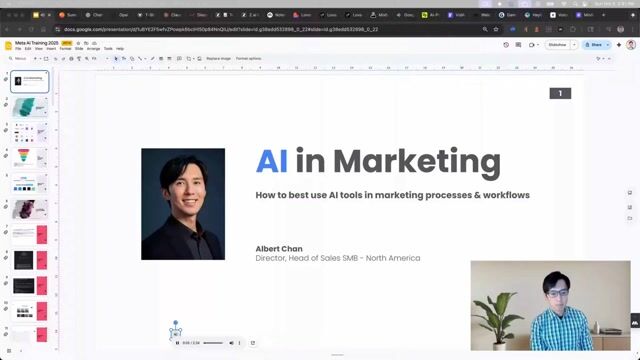
Task: Click the slide number 1 box
Action: [560, 93]
